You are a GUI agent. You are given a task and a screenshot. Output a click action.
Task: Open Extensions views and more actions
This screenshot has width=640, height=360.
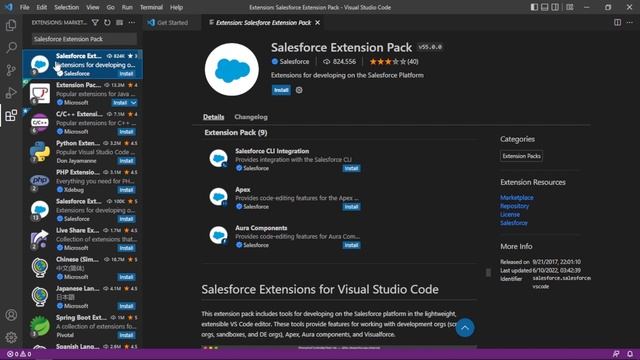[132, 22]
